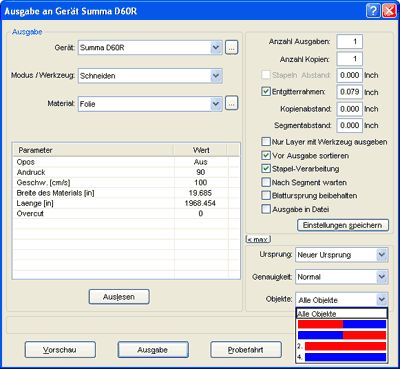Screen dimensions: 400x369
Task: Click the Anzahl Ausgaben input field
Action: click(x=350, y=42)
